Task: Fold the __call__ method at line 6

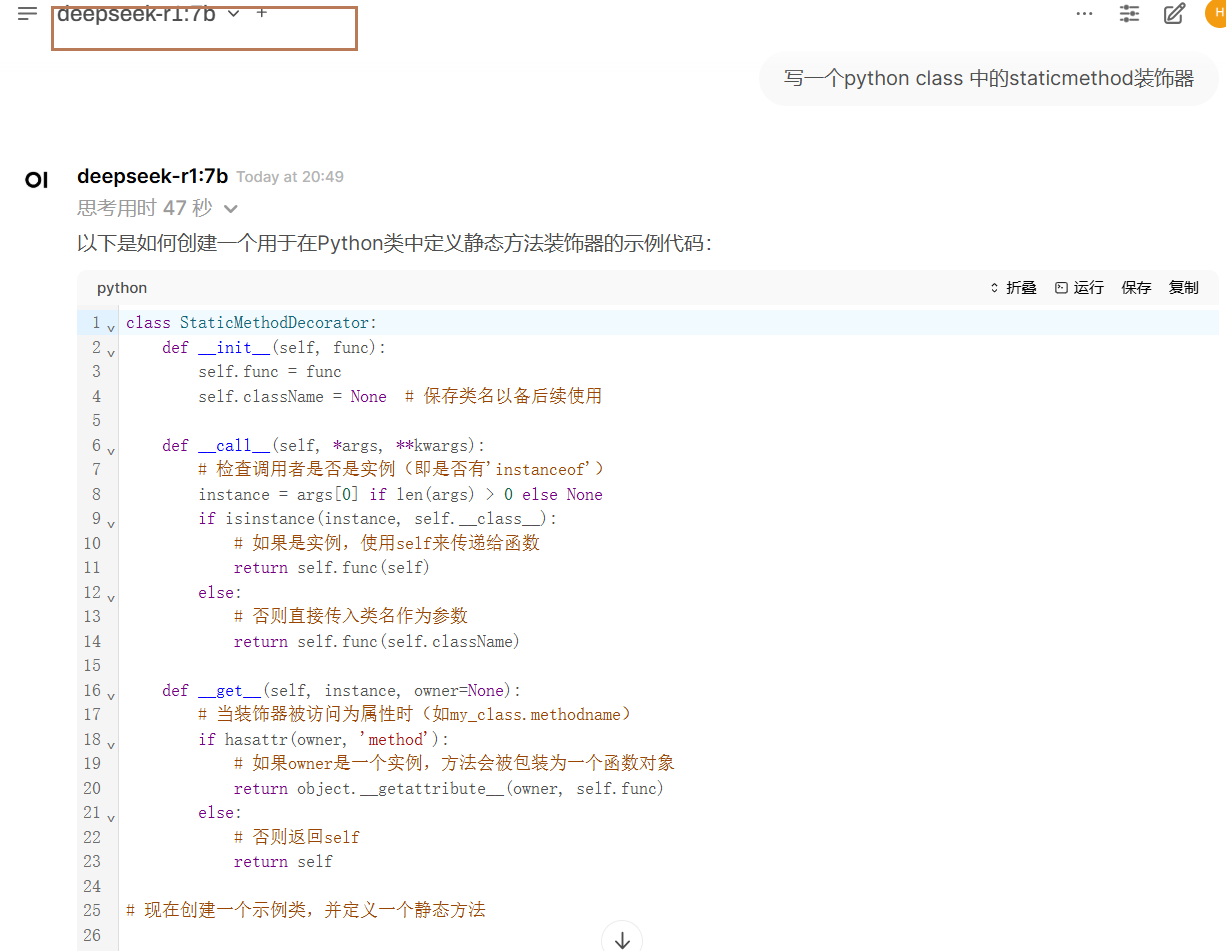Action: (111, 450)
